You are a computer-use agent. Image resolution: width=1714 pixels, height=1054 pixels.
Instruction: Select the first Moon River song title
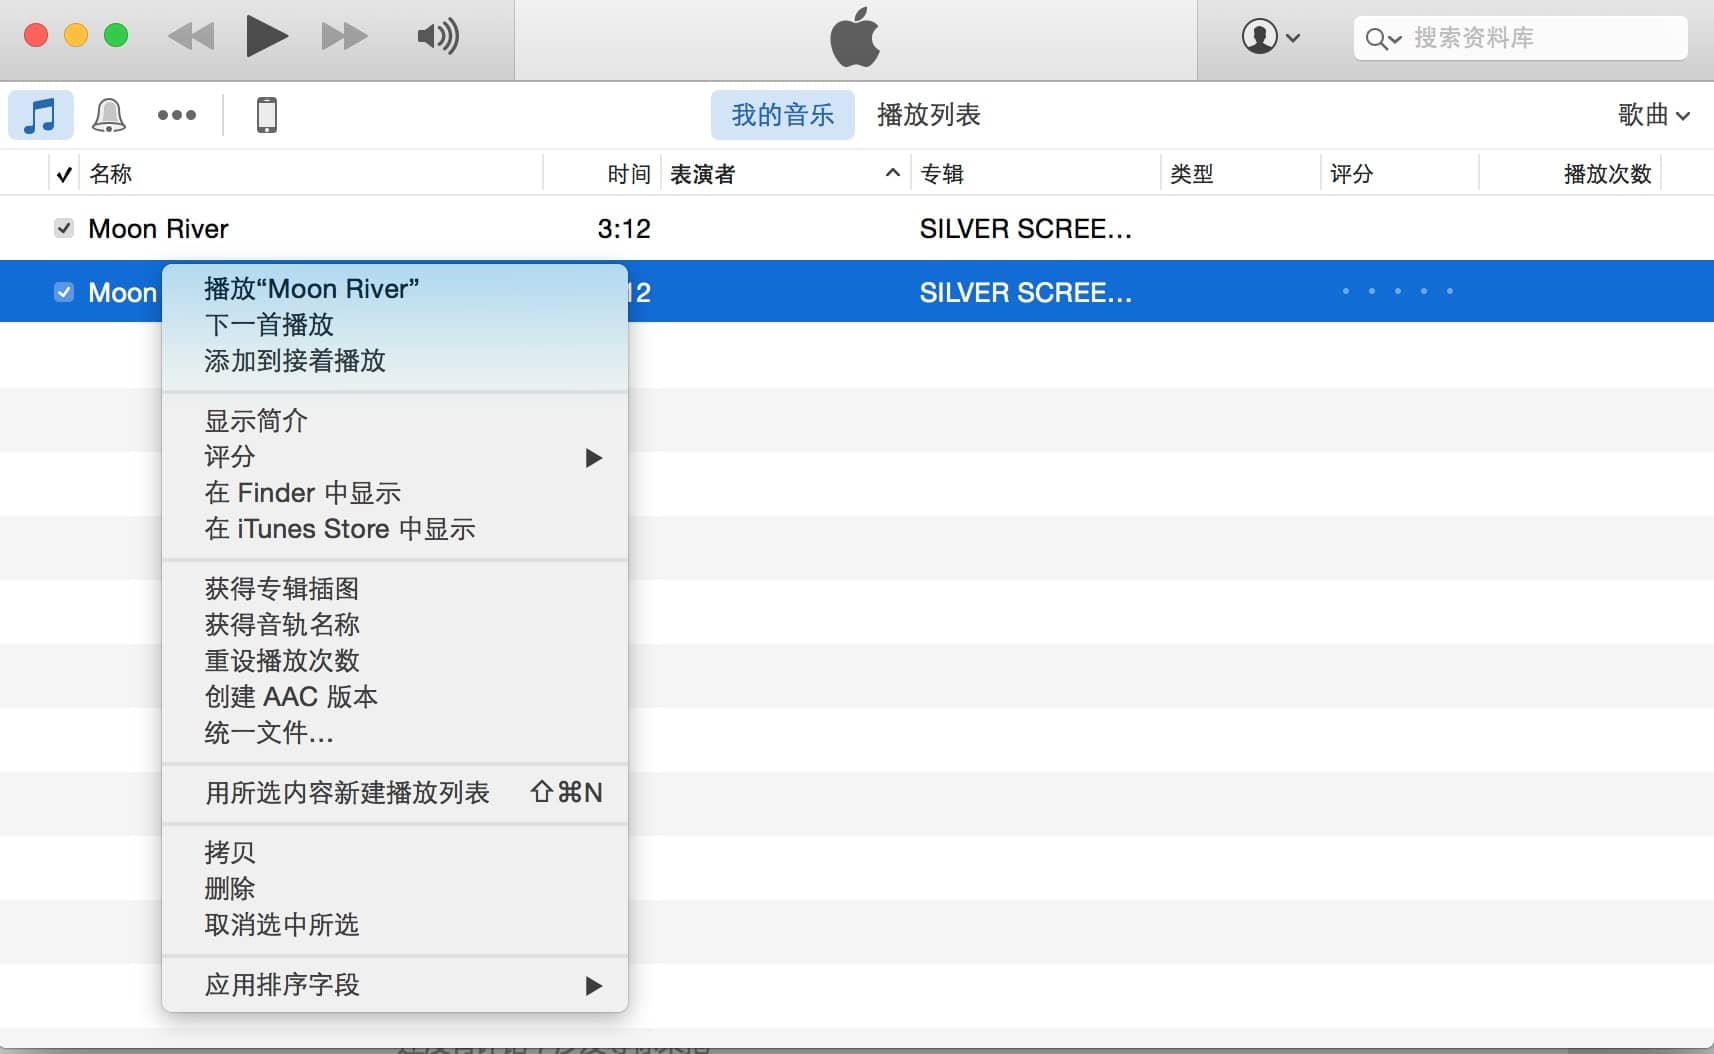tap(158, 229)
